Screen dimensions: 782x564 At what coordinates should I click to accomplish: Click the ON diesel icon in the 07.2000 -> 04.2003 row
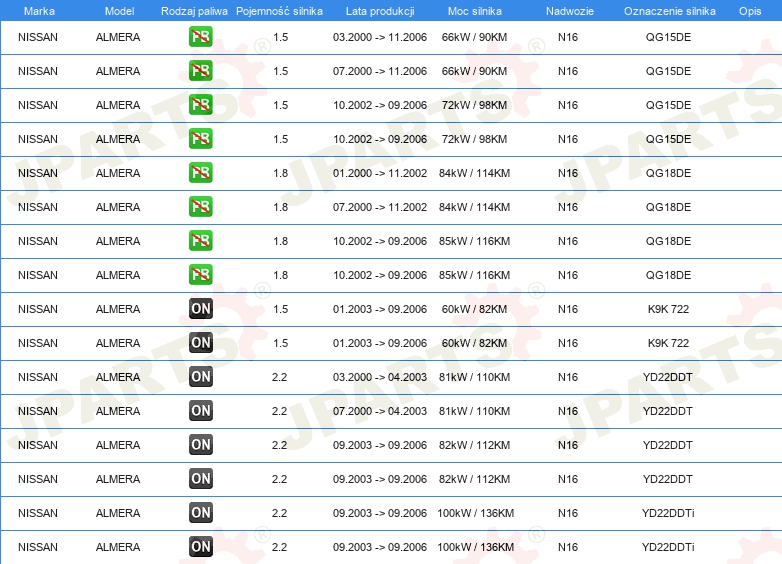coord(200,411)
